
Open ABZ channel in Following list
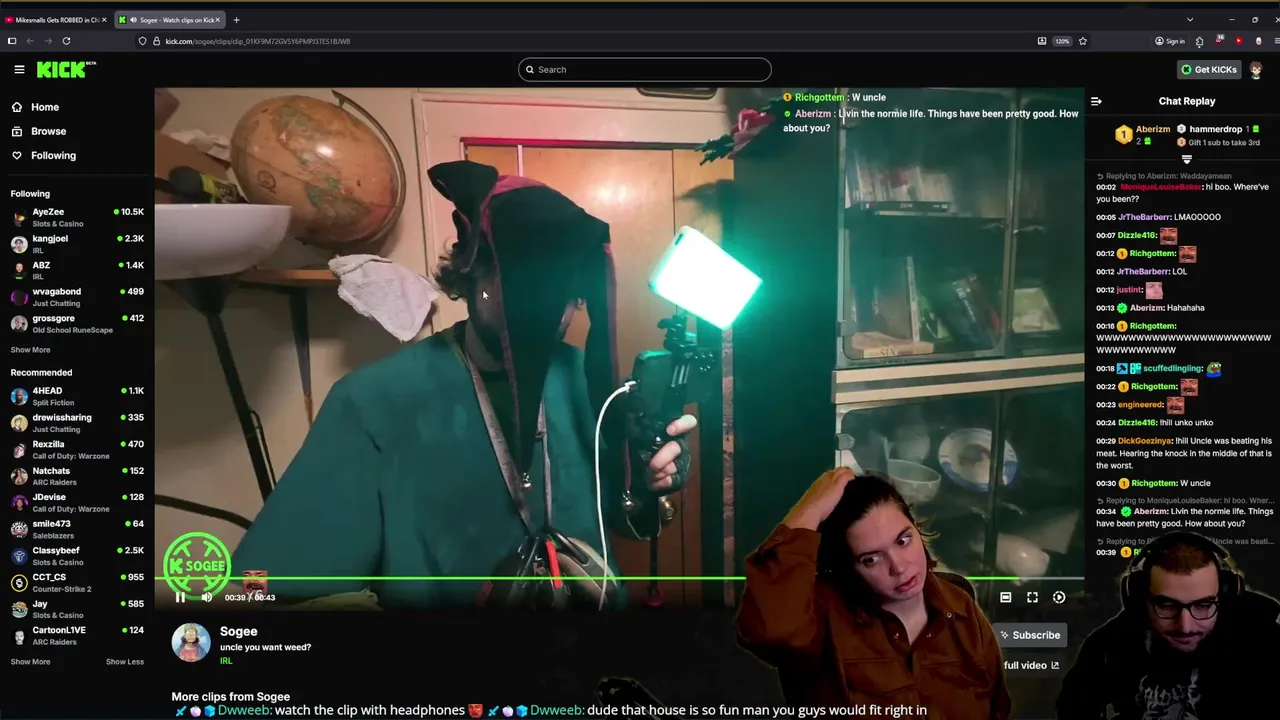(x=77, y=270)
